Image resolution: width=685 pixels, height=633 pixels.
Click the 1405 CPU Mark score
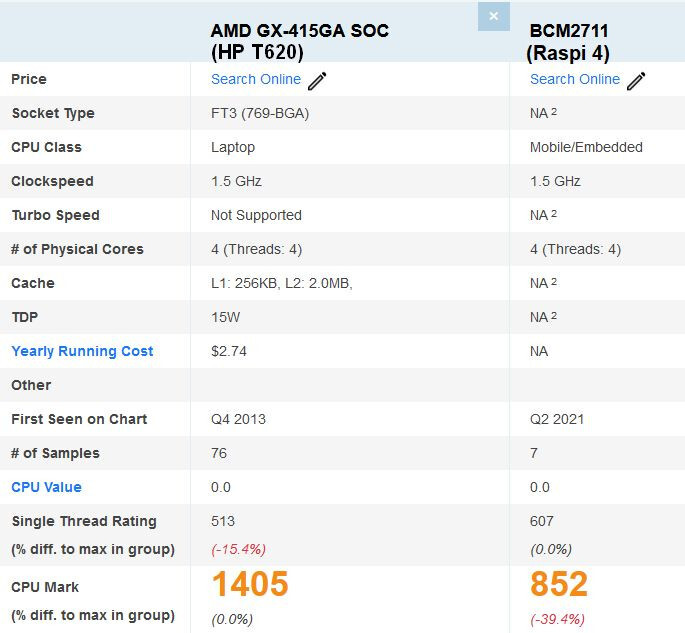tap(250, 584)
